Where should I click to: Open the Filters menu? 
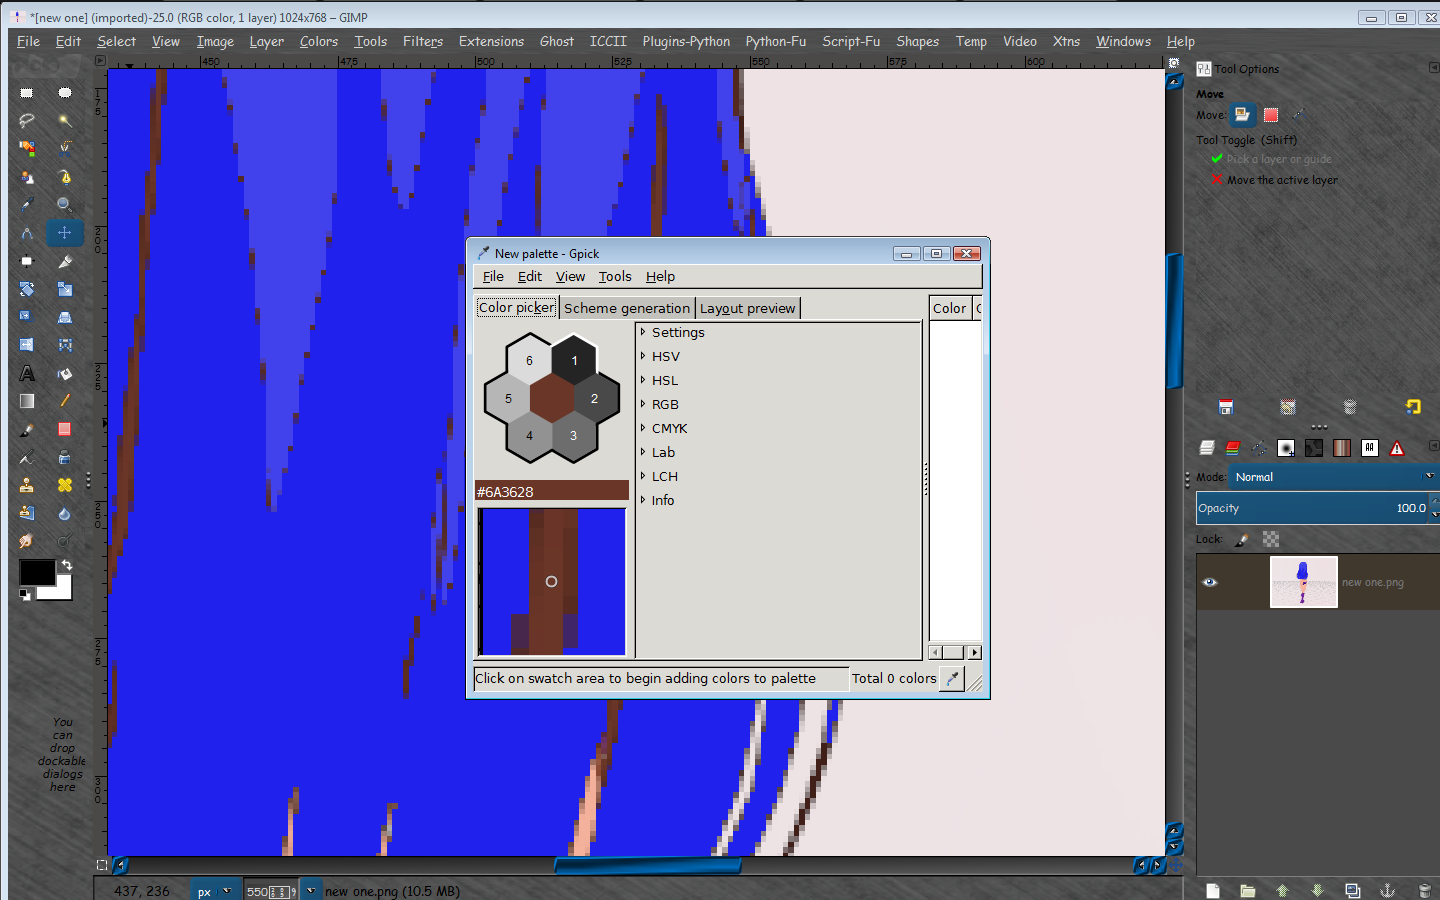(x=422, y=41)
